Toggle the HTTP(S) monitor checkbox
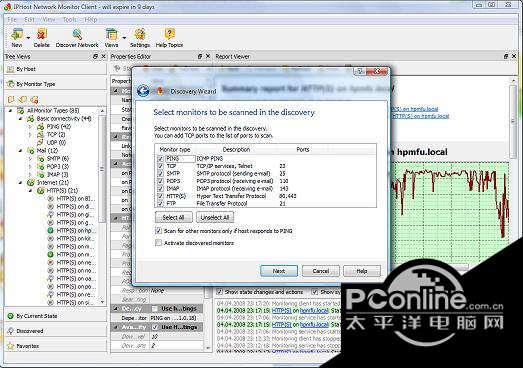523x368 pixels. [160, 196]
